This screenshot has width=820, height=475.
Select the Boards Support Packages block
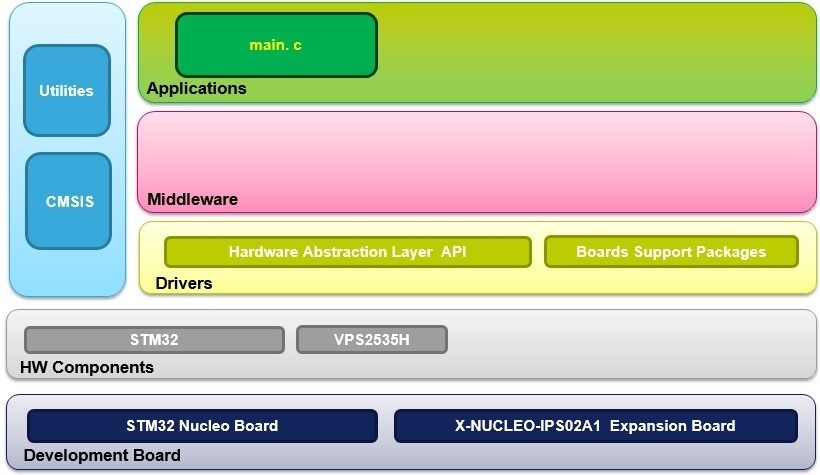click(x=671, y=252)
